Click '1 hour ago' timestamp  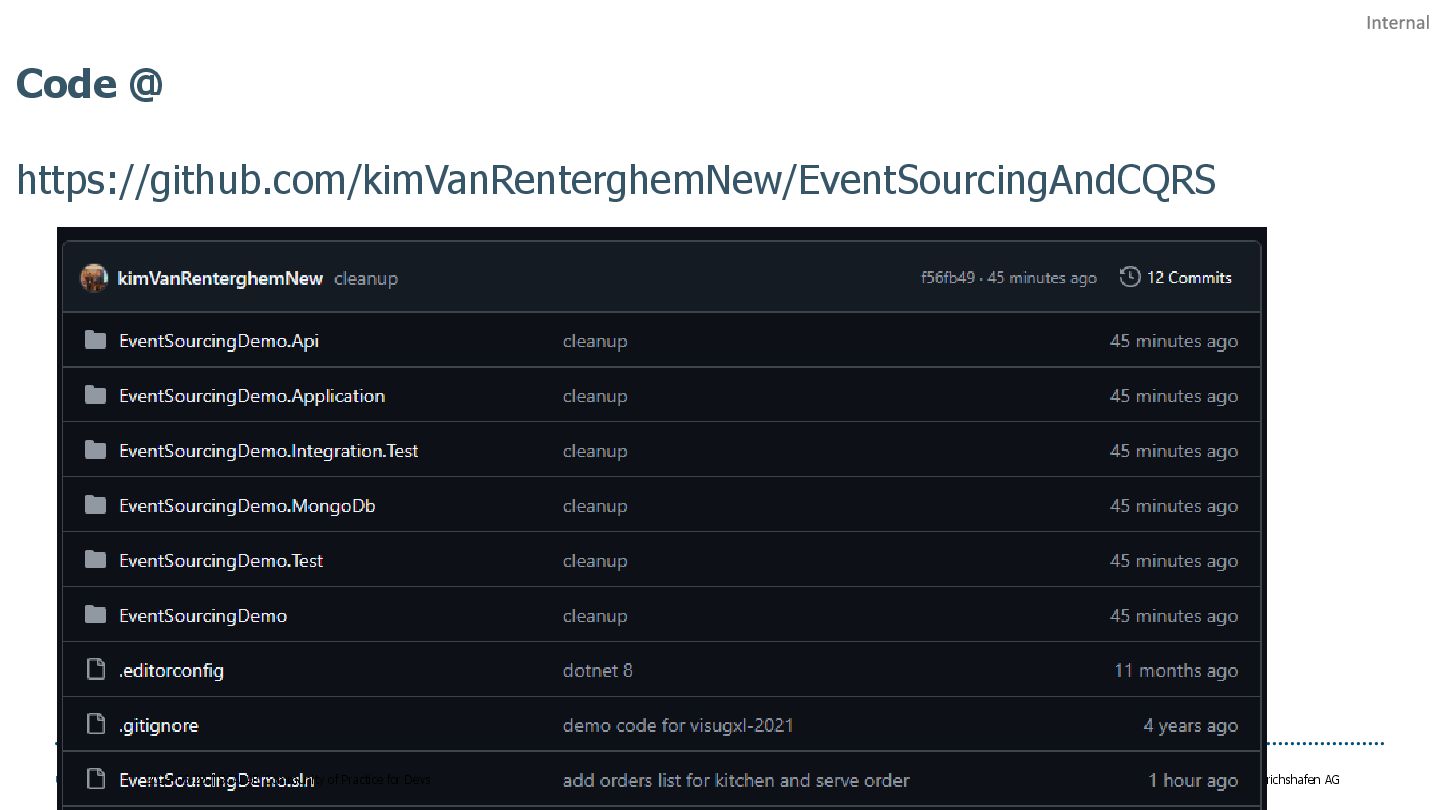[1193, 781]
